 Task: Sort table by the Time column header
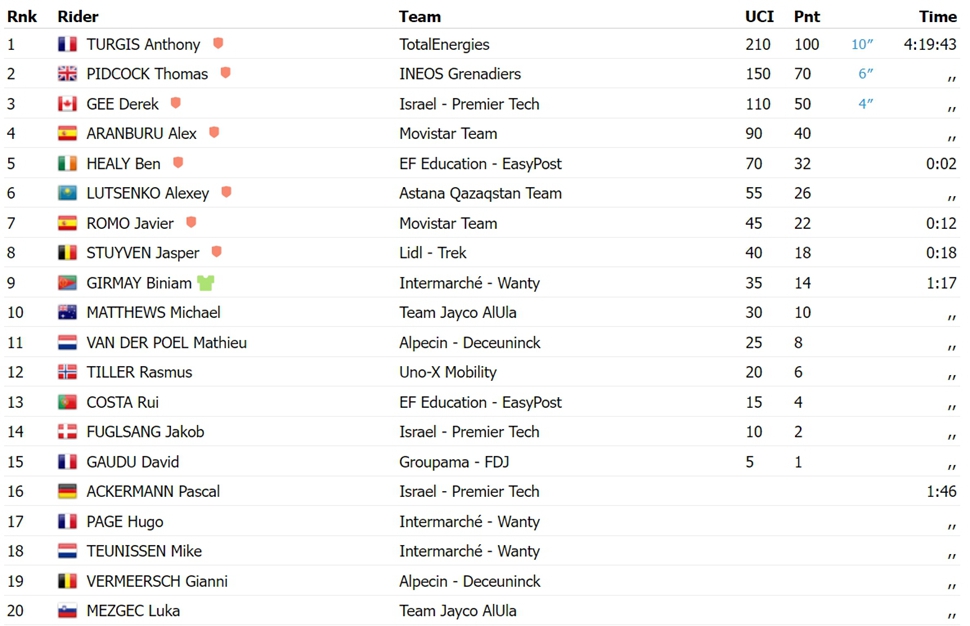tap(938, 17)
